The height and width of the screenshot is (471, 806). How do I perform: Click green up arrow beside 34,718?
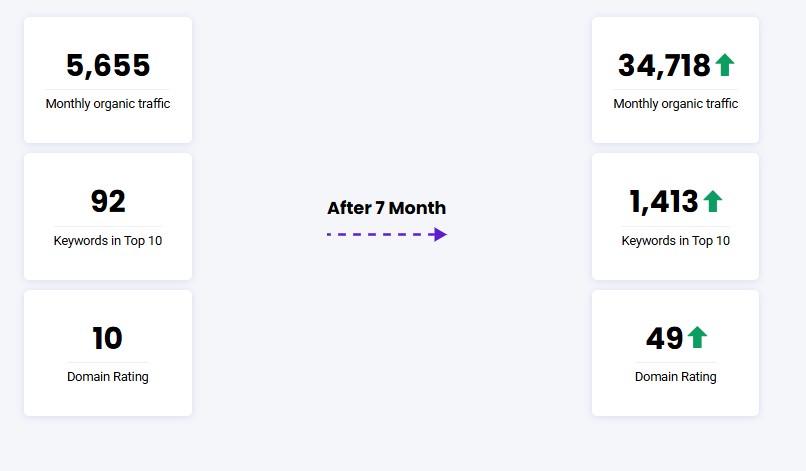[x=725, y=65]
